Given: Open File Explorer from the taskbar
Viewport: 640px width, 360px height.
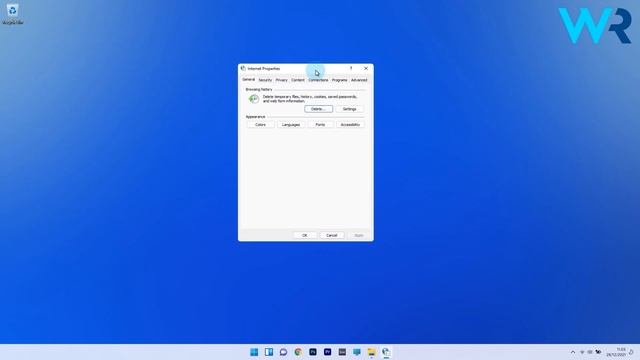Looking at the screenshot, I should coord(371,352).
